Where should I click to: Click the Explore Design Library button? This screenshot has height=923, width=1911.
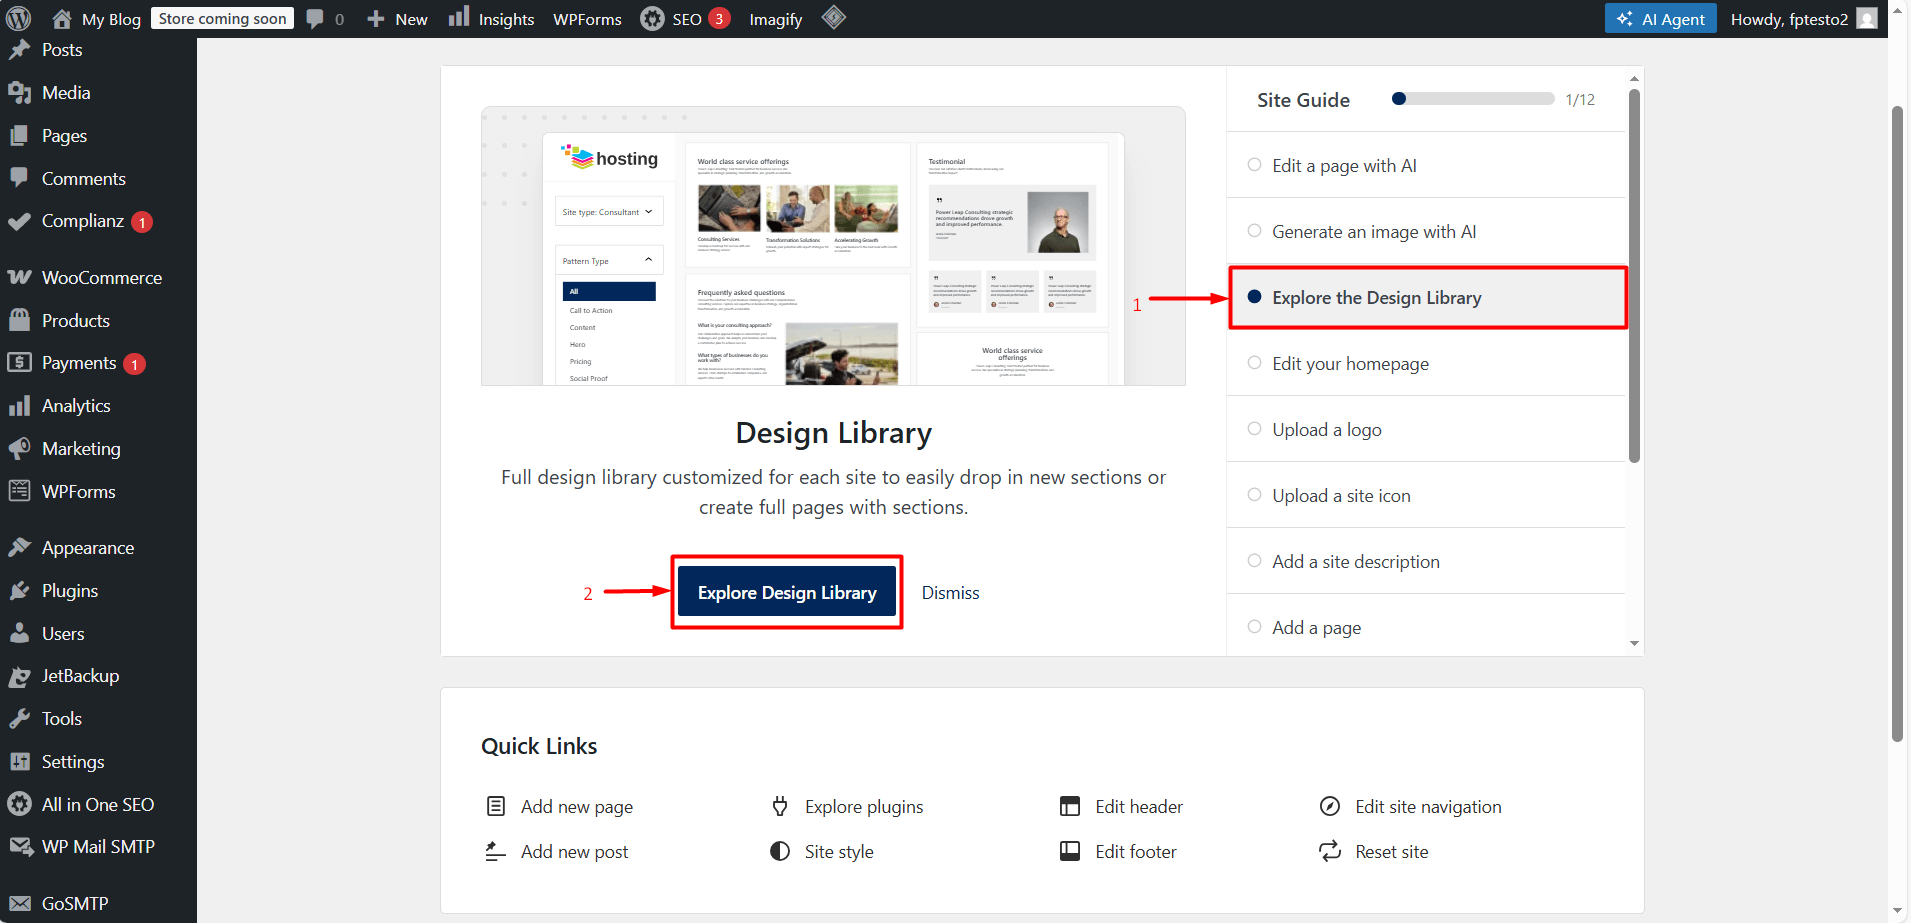[x=787, y=592]
